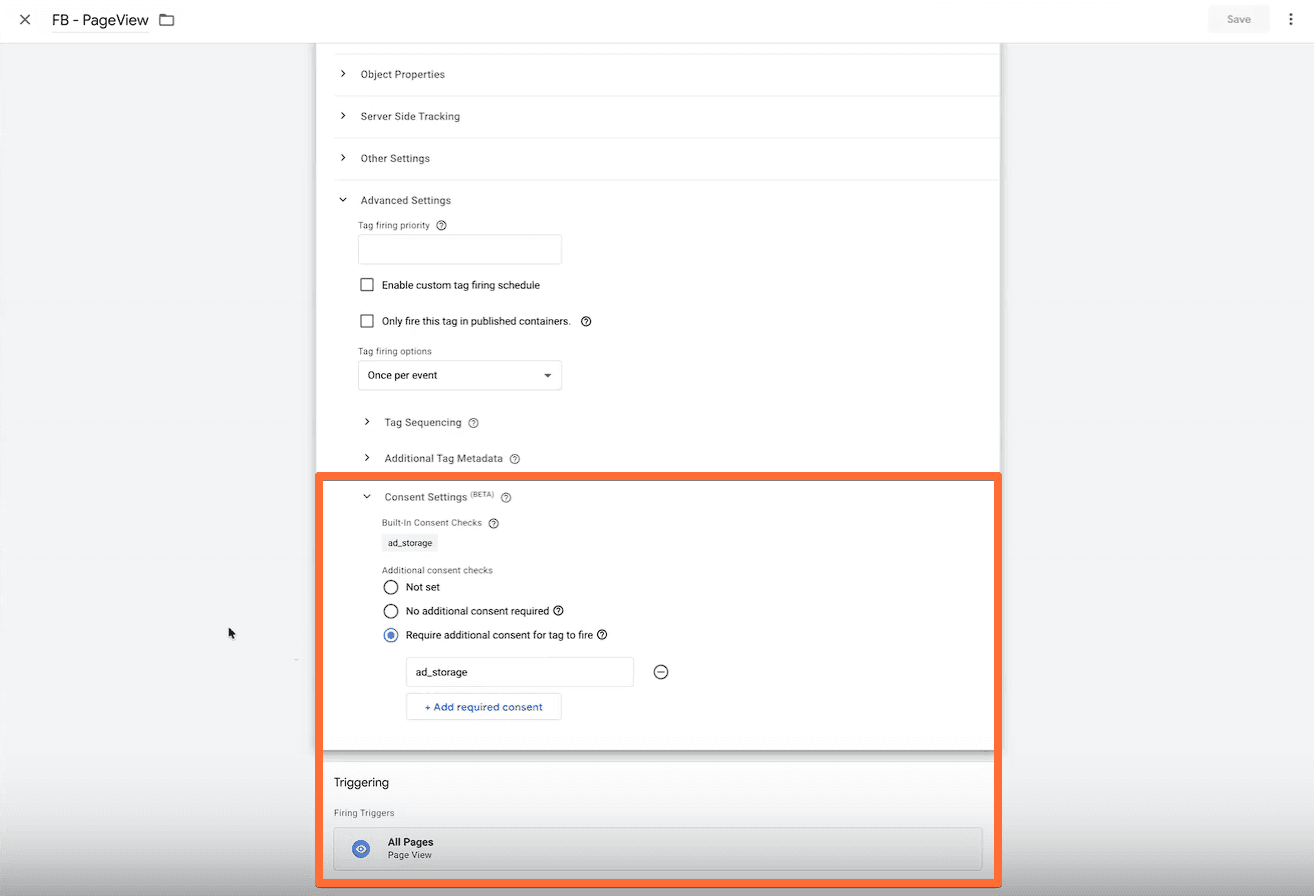This screenshot has height=896, width=1314.
Task: Click the Page View trigger icon
Action: coord(360,848)
